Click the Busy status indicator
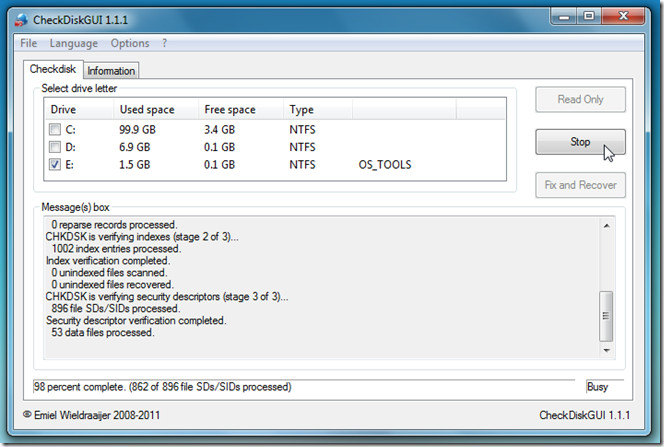 click(597, 386)
